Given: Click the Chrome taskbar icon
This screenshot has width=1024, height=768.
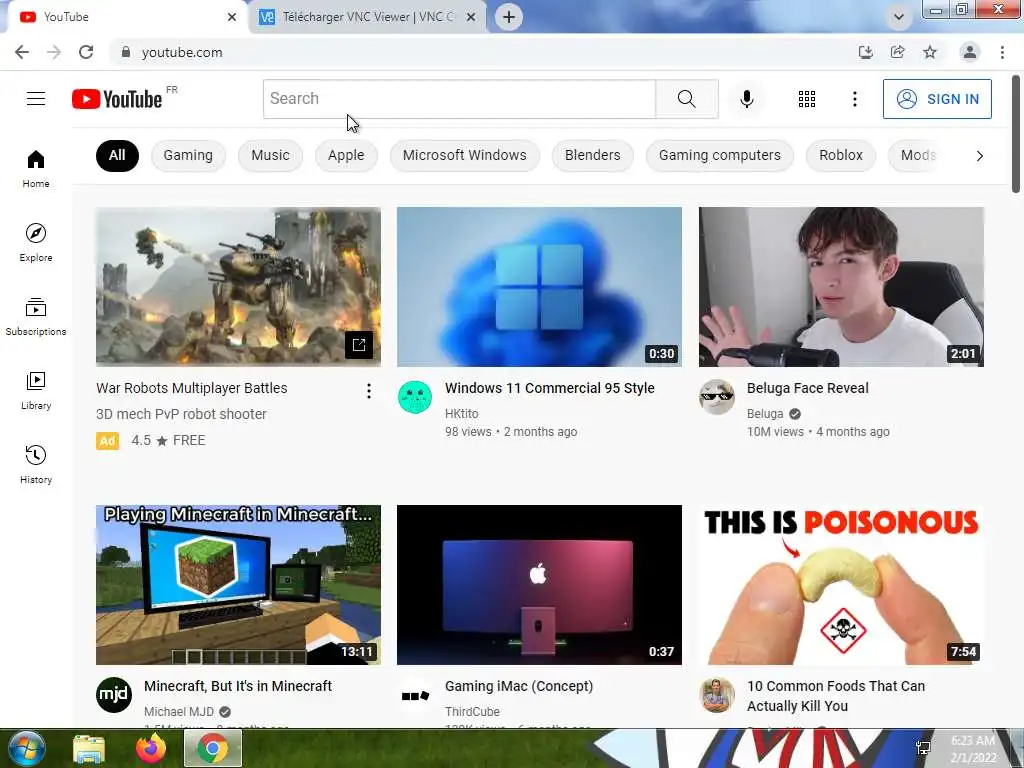Looking at the screenshot, I should coord(213,748).
